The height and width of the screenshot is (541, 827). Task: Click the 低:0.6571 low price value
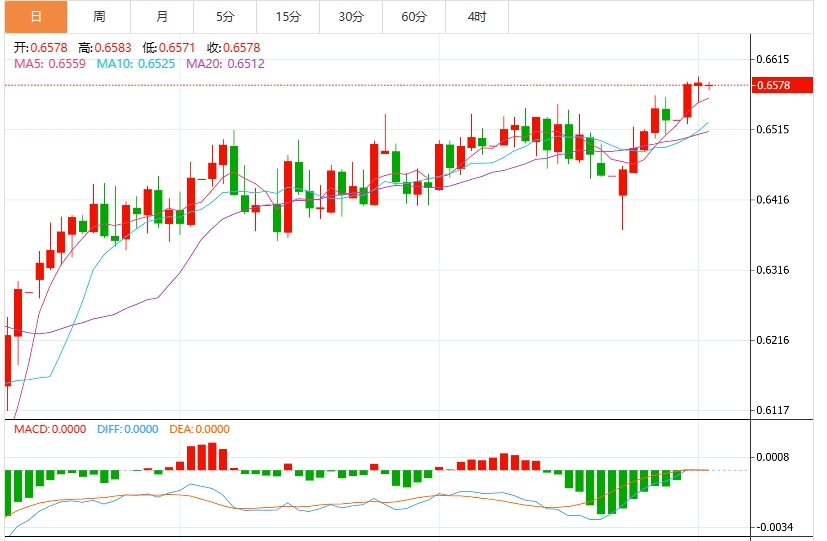(x=169, y=47)
